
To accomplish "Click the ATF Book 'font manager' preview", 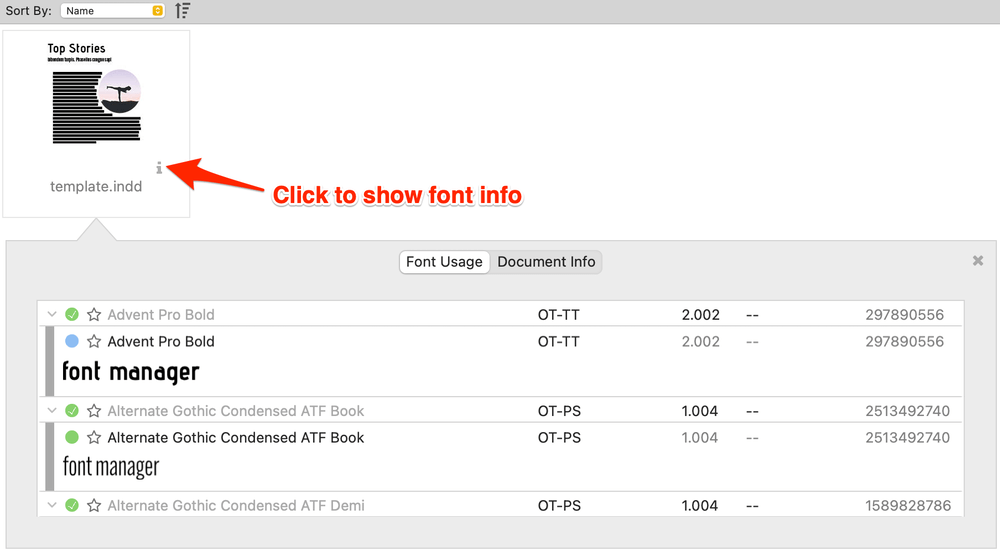I will [111, 467].
